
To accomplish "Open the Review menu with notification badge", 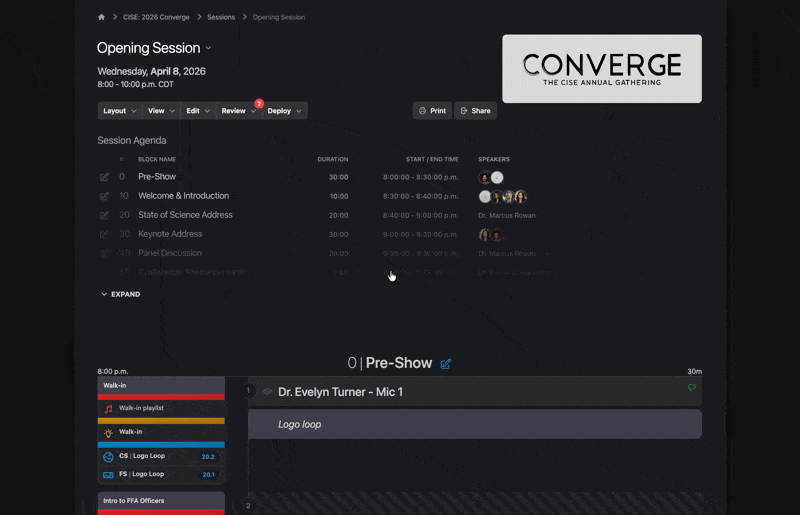I will click(238, 111).
